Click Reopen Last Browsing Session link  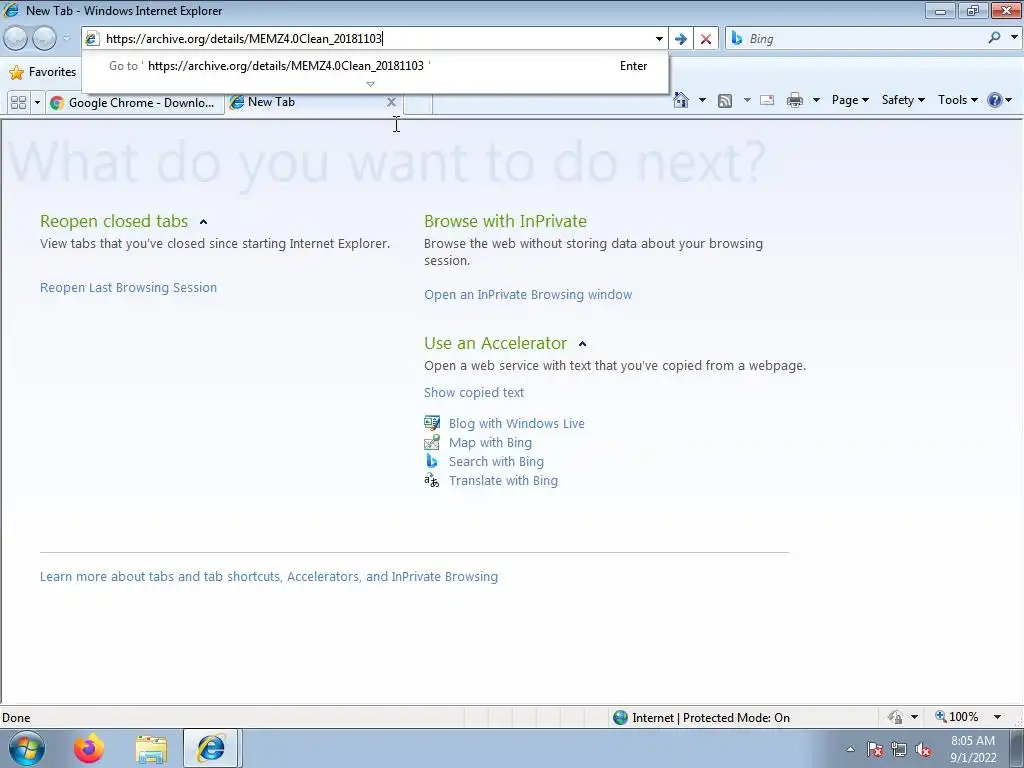128,287
